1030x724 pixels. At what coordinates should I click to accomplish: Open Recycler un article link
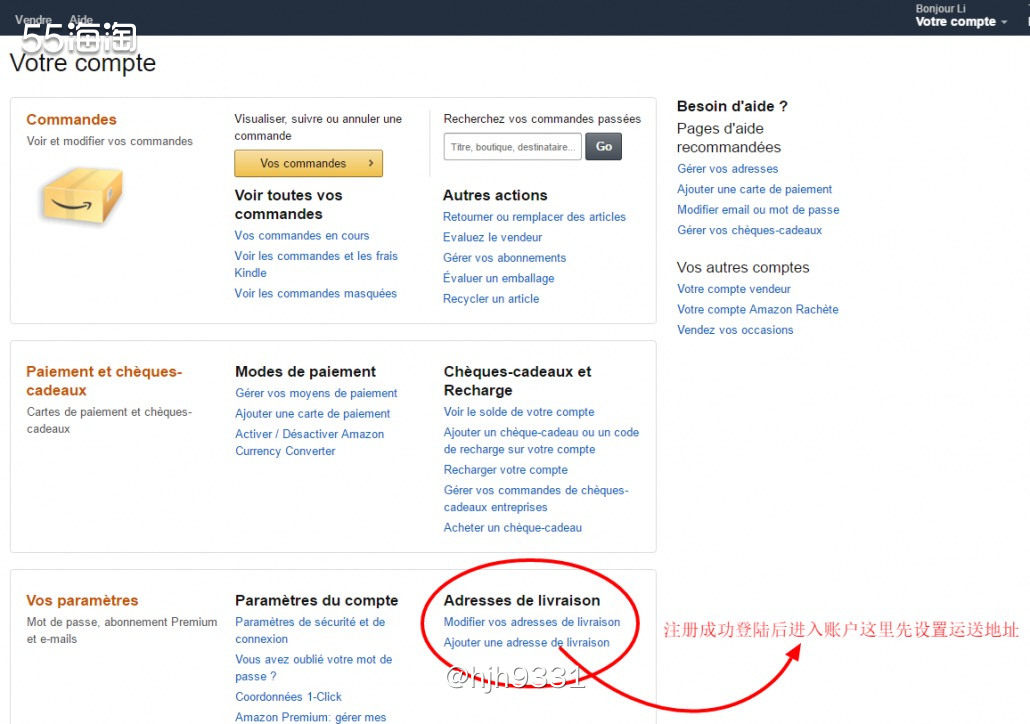(x=491, y=298)
